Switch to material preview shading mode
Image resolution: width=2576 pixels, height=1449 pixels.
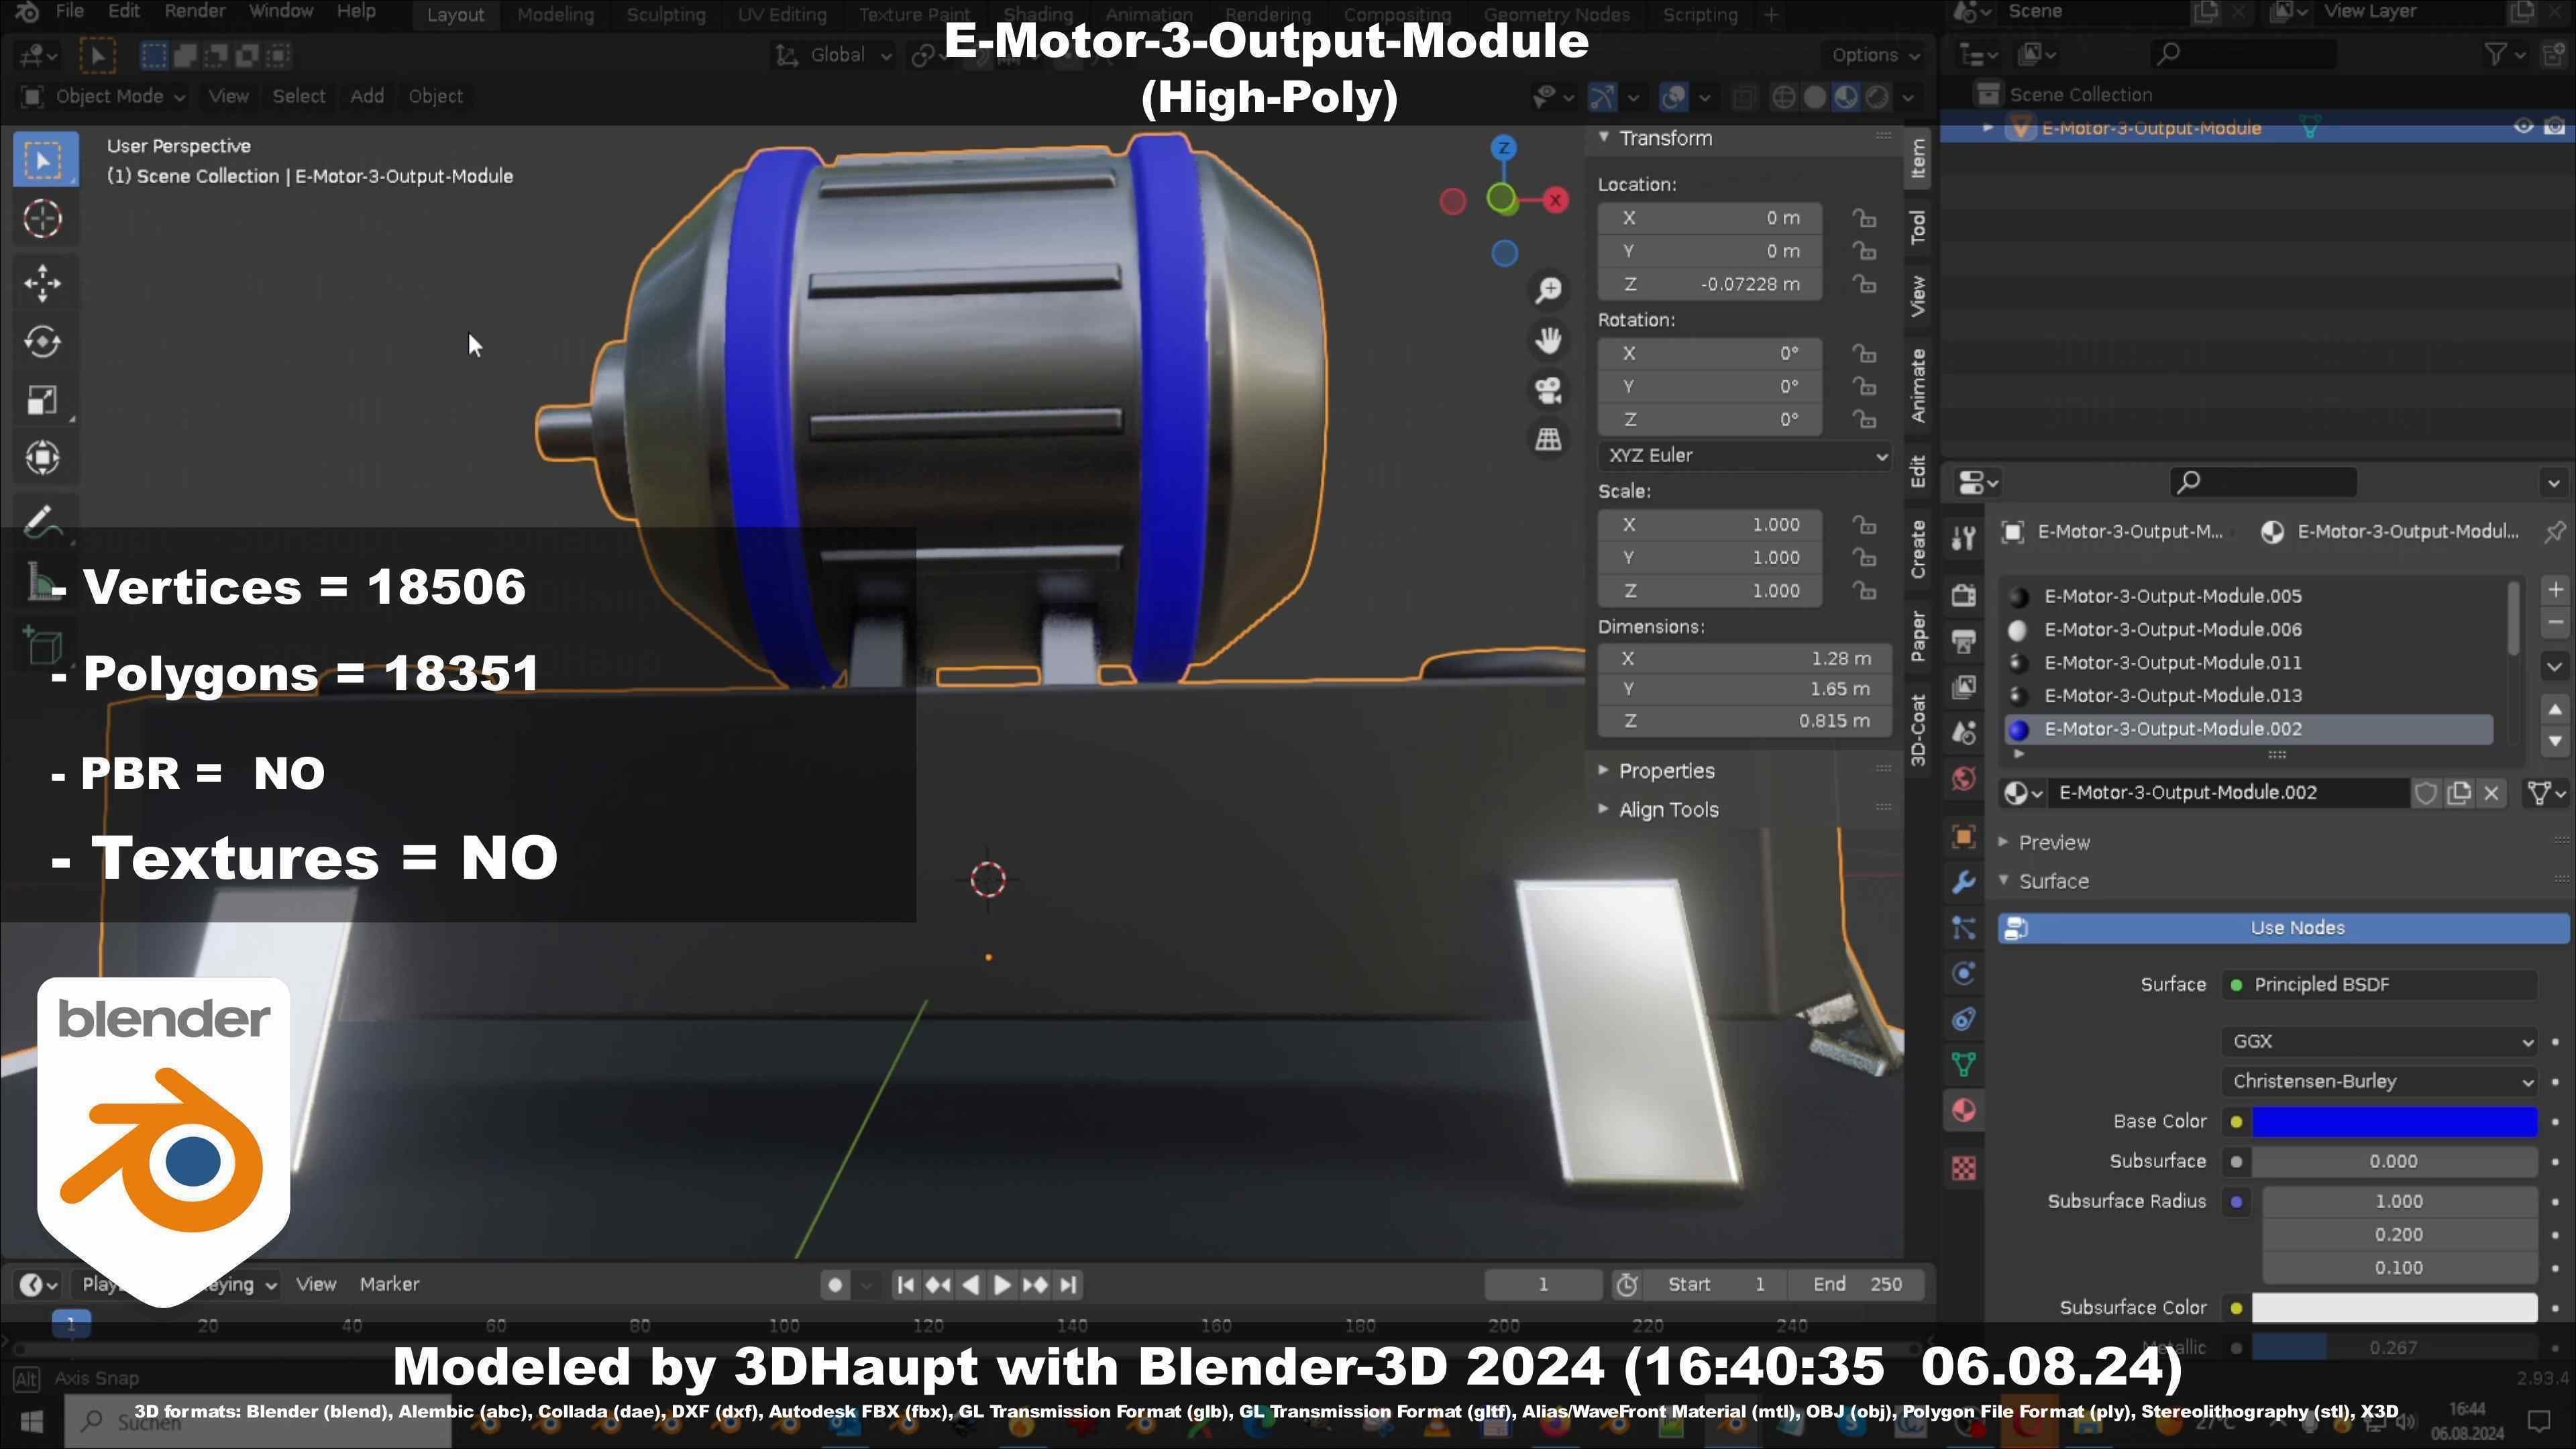click(1846, 97)
